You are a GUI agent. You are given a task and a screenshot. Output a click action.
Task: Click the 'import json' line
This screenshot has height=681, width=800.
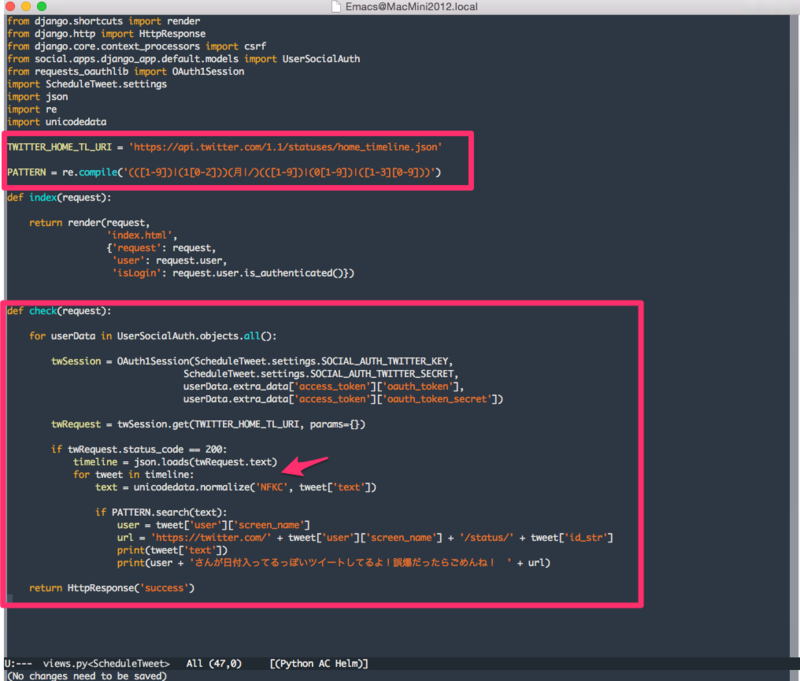[37, 97]
